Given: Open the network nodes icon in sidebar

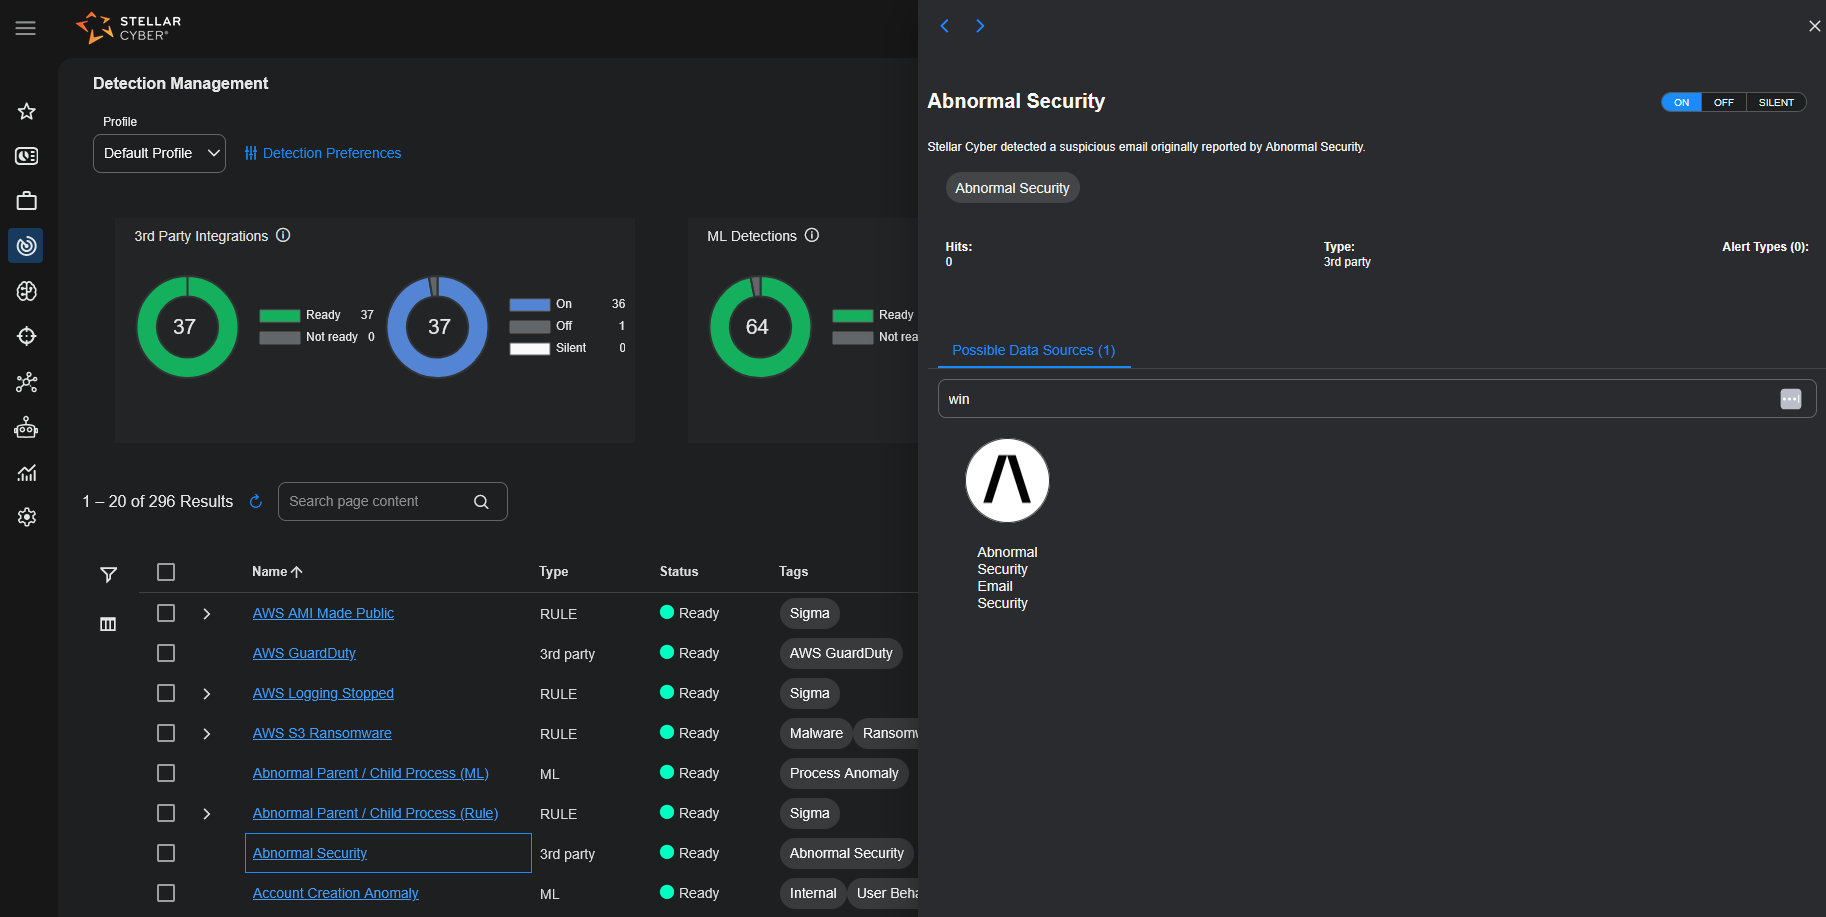Looking at the screenshot, I should tap(27, 382).
